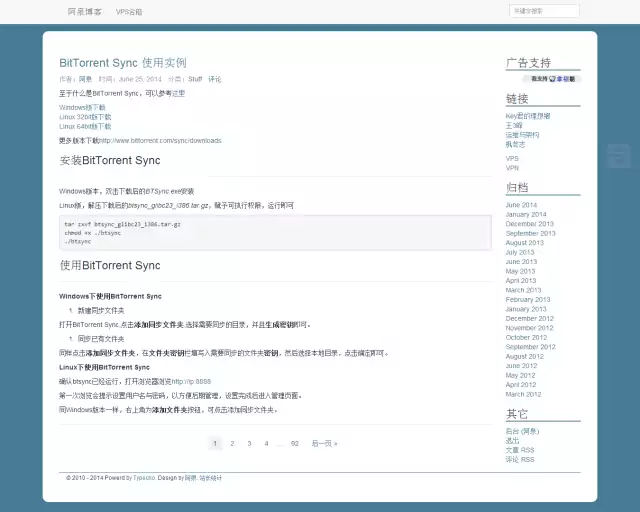Jump to page 92 in pagination
The image size is (640, 512).
(x=294, y=443)
